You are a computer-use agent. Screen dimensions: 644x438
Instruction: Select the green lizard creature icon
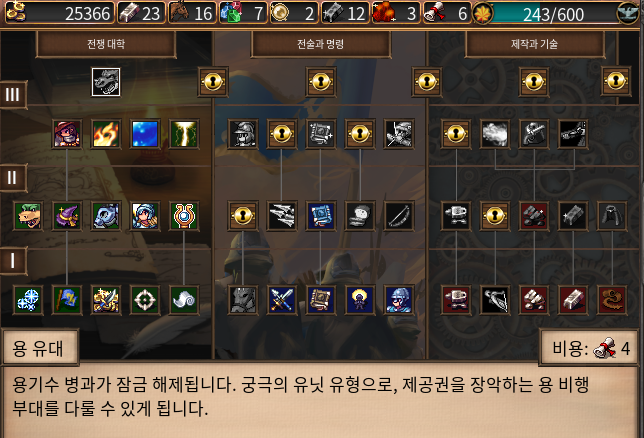28,216
